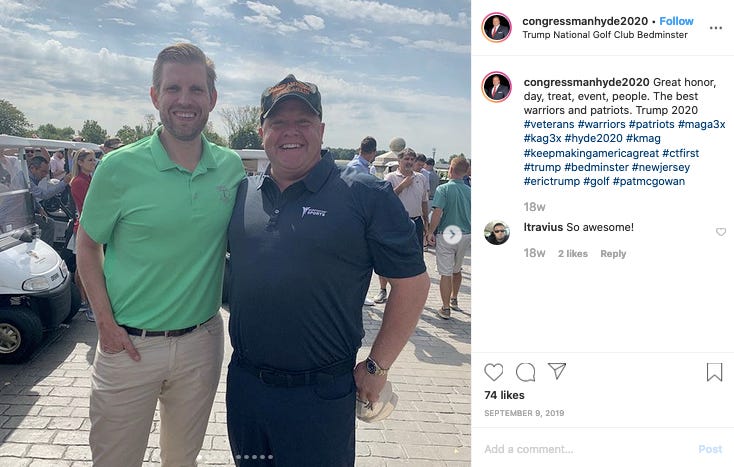Follow congressmanhyde2020 account
Image resolution: width=734 pixels, height=467 pixels.
point(676,21)
